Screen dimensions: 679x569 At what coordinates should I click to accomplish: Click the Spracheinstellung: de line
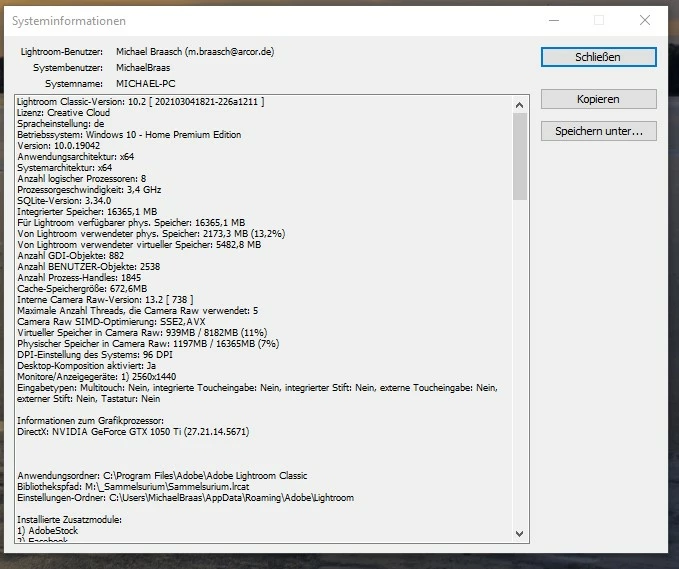[61, 124]
